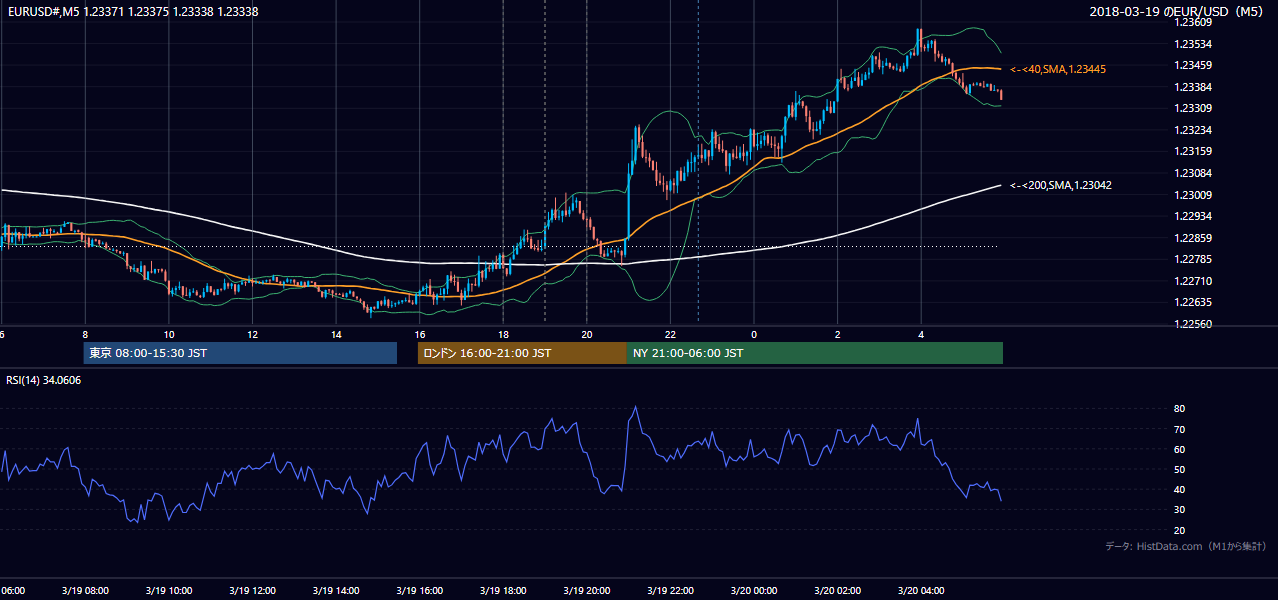Image resolution: width=1278 pixels, height=600 pixels.
Task: Click price level 1.23609 on axis
Action: click(1193, 22)
